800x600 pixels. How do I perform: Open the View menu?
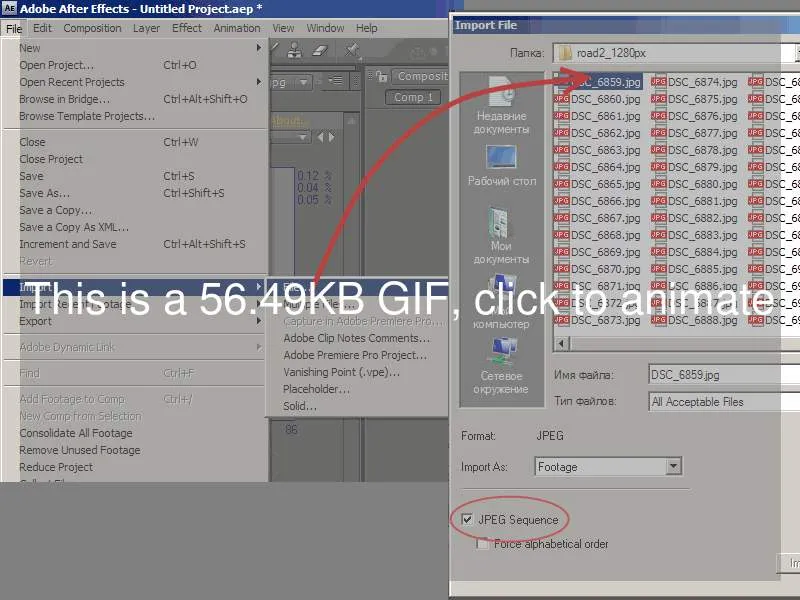[x=283, y=28]
